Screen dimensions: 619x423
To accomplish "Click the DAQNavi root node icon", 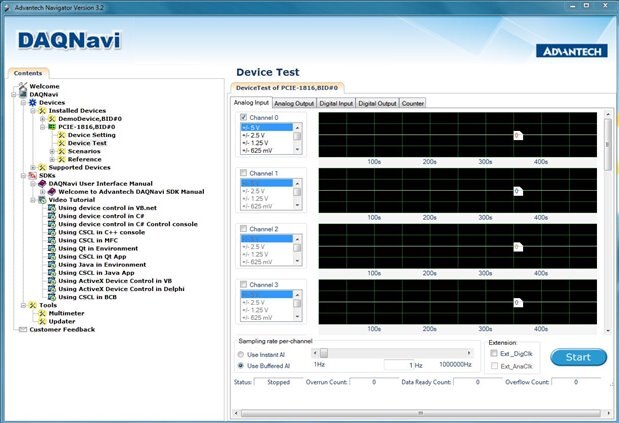I will [23, 94].
